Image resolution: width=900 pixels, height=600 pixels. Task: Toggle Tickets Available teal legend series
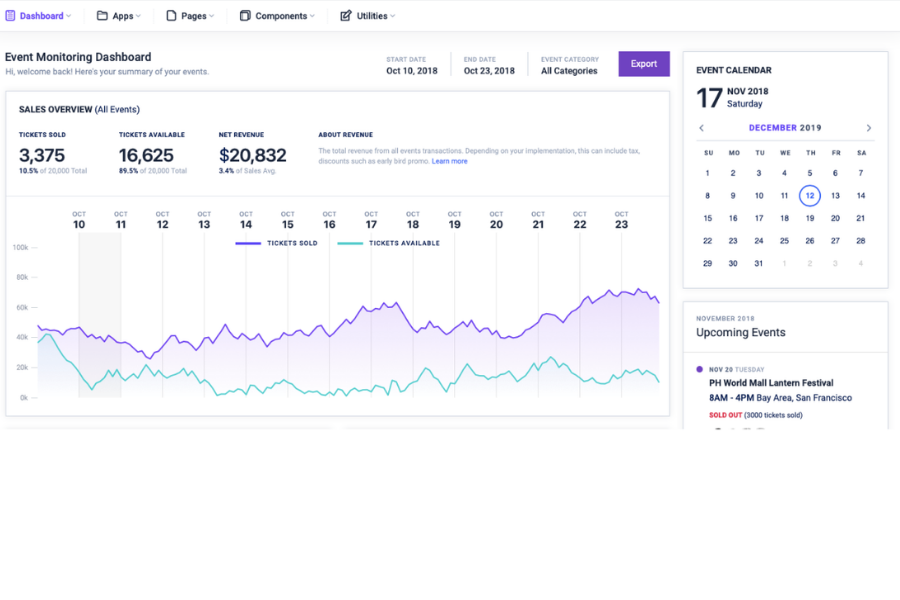(x=389, y=243)
